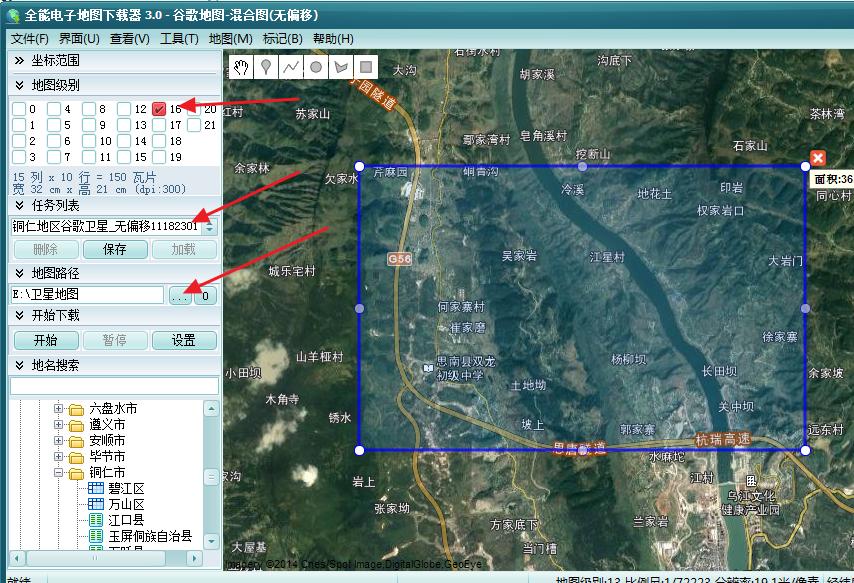This screenshot has width=854, height=583.
Task: Select the circle selection tool
Action: click(x=316, y=67)
